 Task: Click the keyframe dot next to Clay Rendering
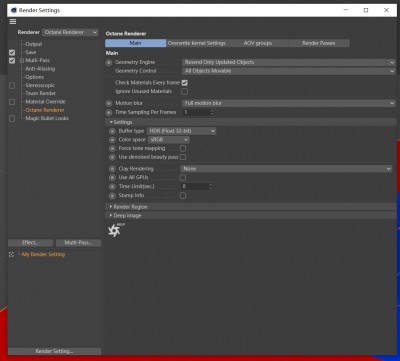(x=112, y=169)
